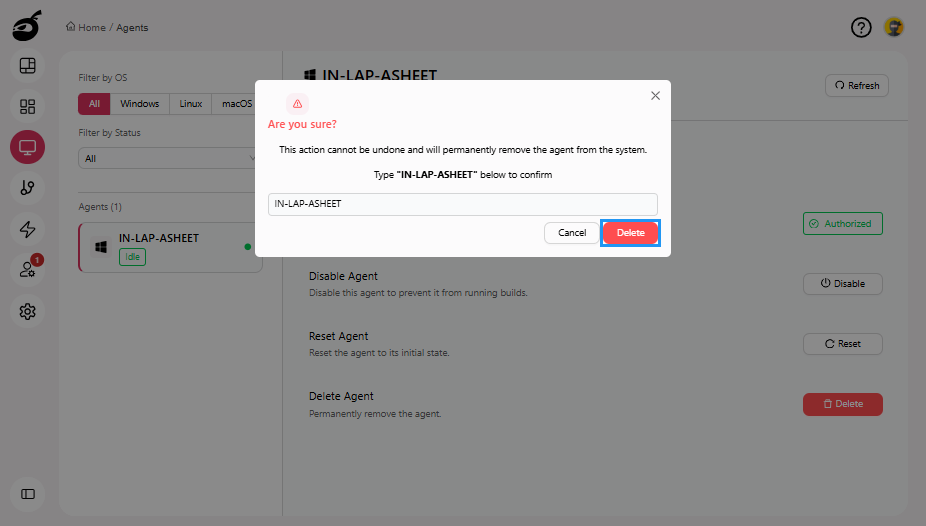The image size is (926, 526).
Task: Select the Agents monitor icon in sidebar
Action: pos(27,147)
